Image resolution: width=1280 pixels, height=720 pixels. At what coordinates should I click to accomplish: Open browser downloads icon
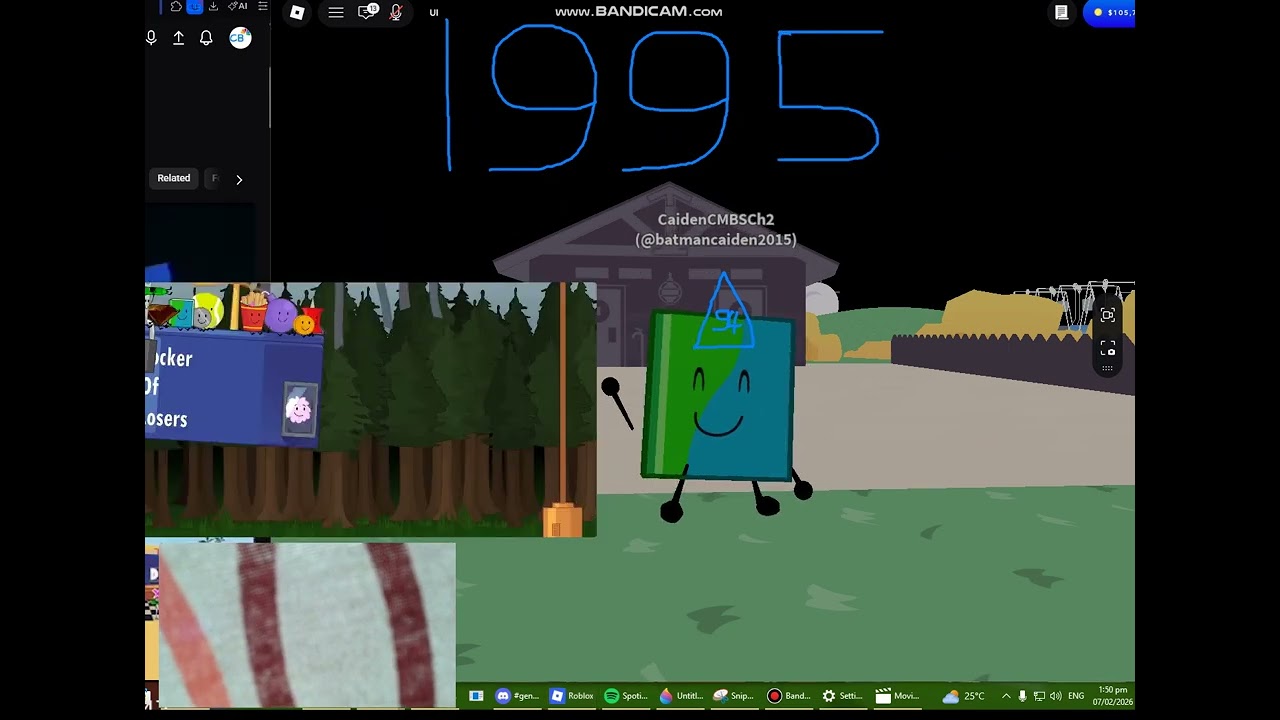point(213,6)
